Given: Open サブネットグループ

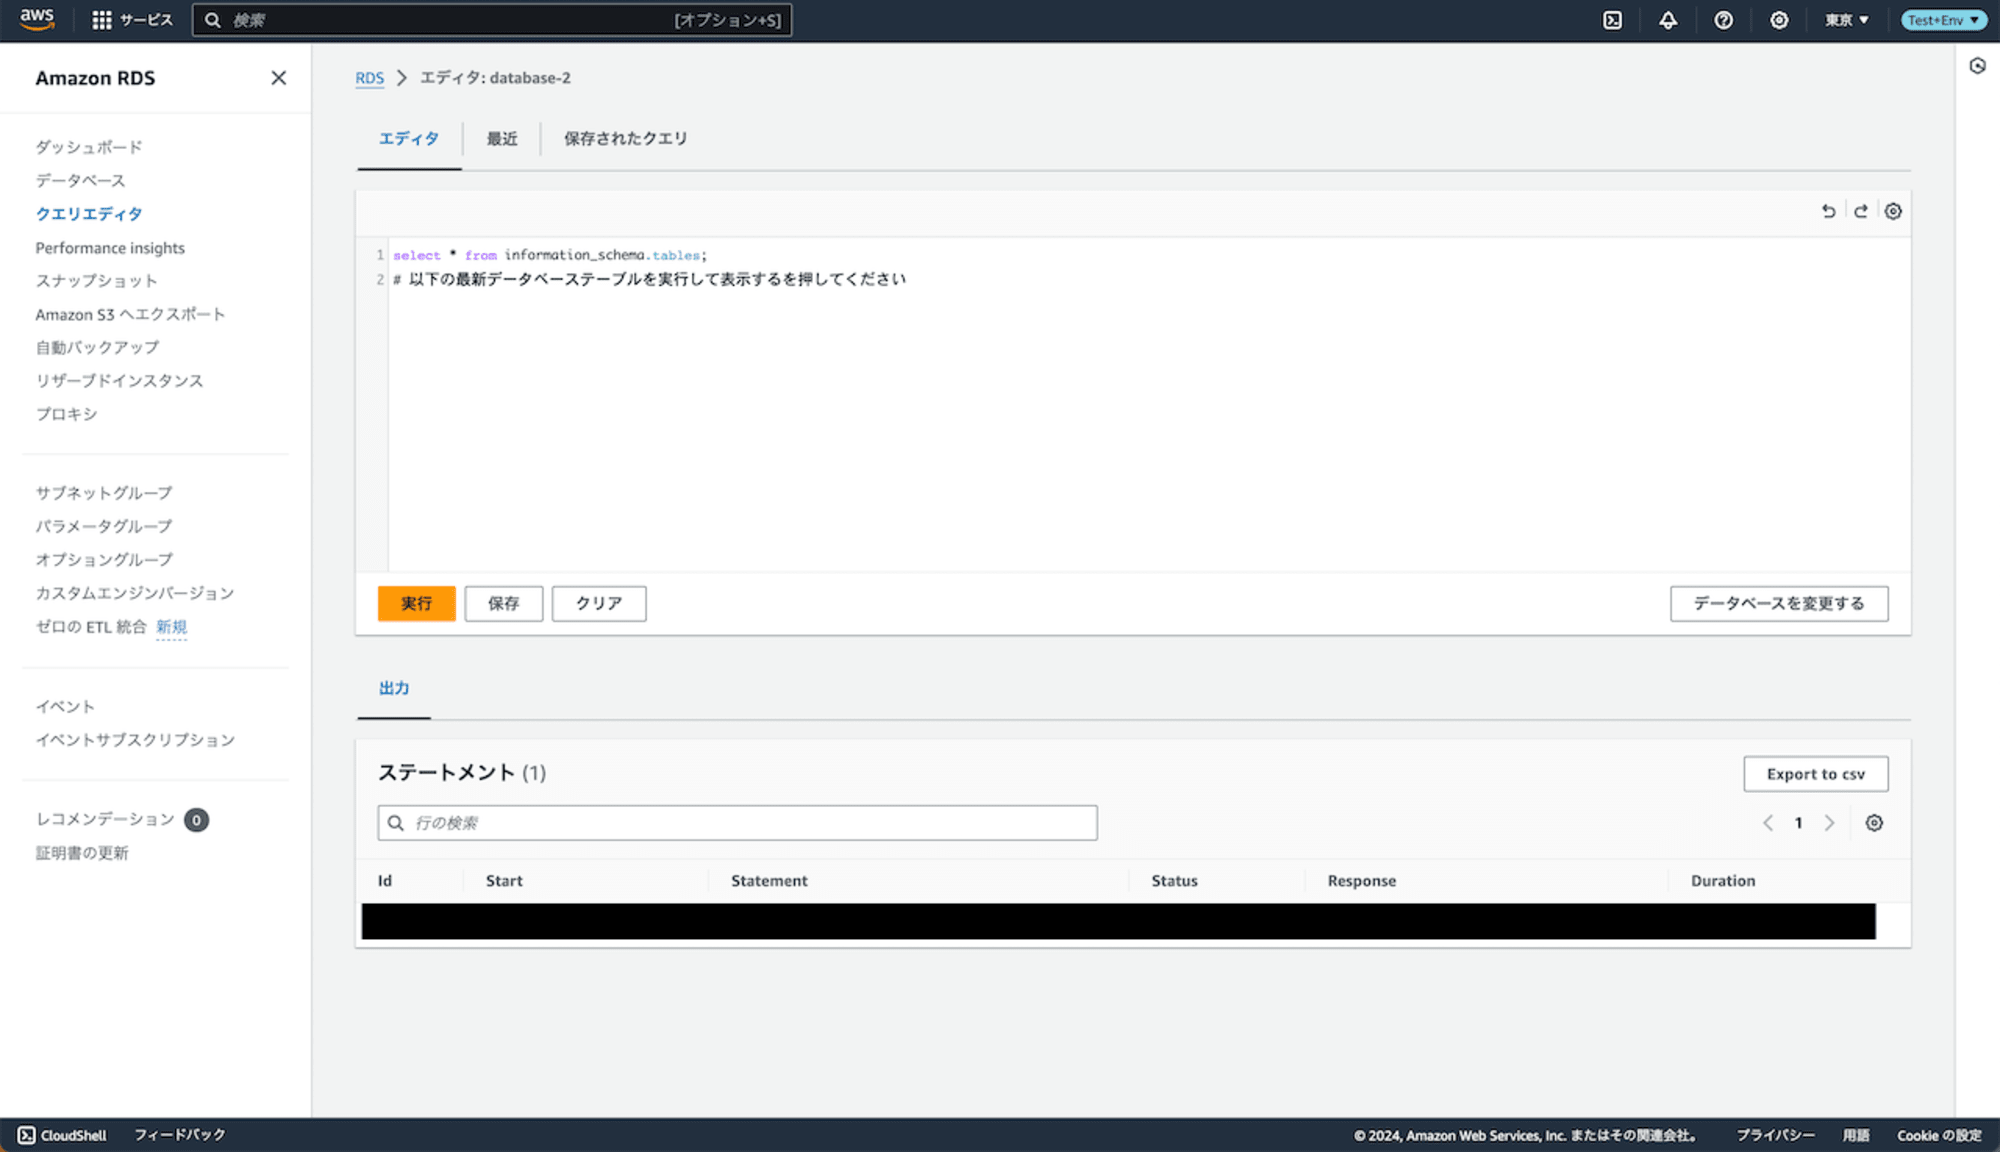Looking at the screenshot, I should tap(104, 493).
